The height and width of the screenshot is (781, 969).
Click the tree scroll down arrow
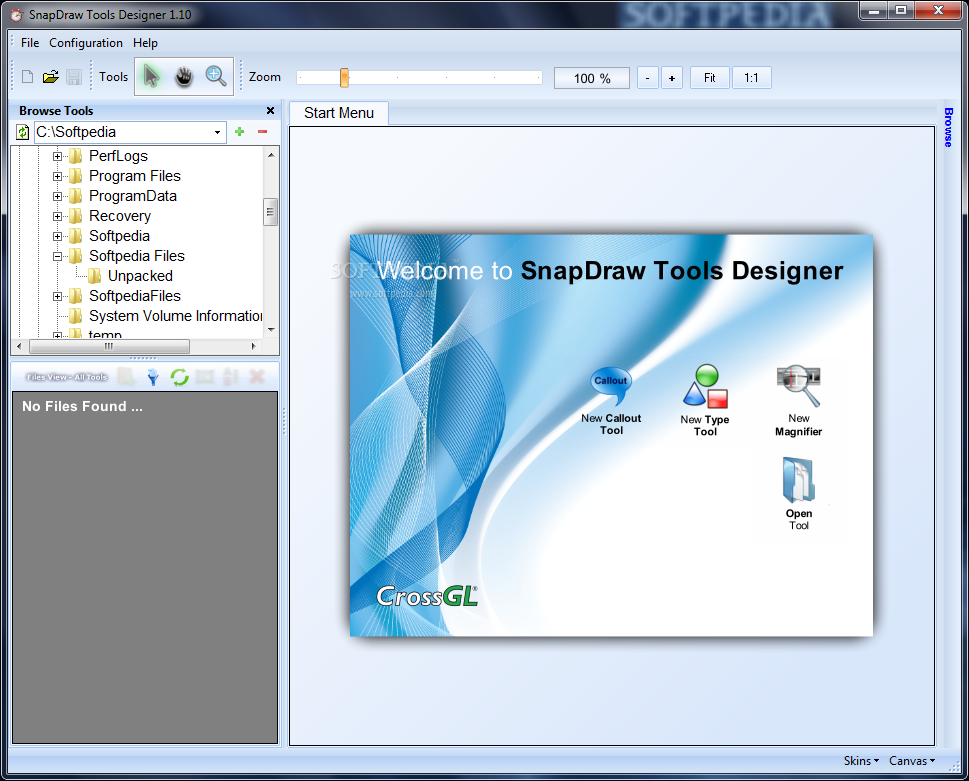click(x=271, y=330)
